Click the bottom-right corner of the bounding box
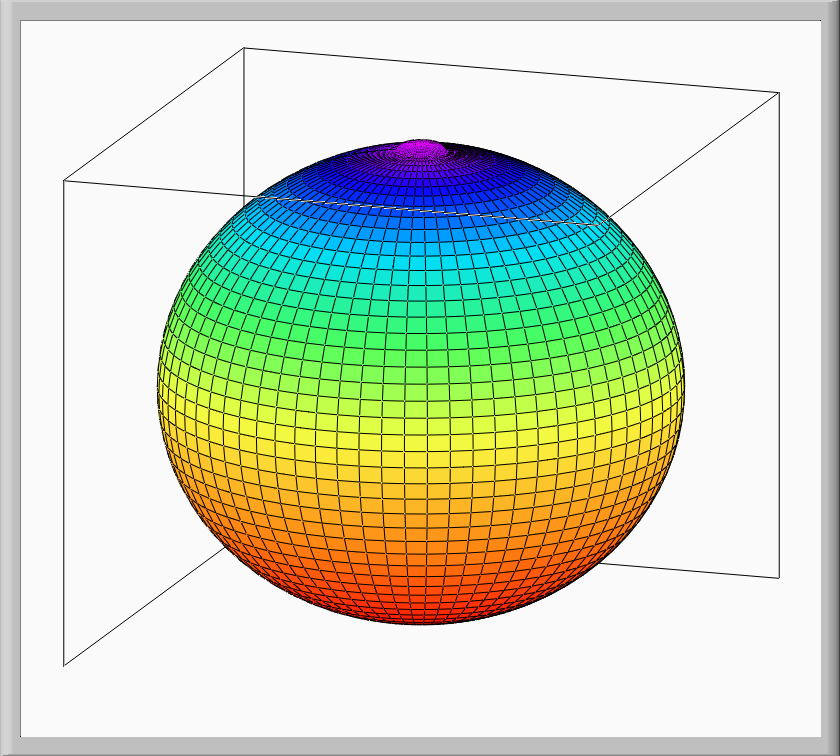 coord(779,577)
